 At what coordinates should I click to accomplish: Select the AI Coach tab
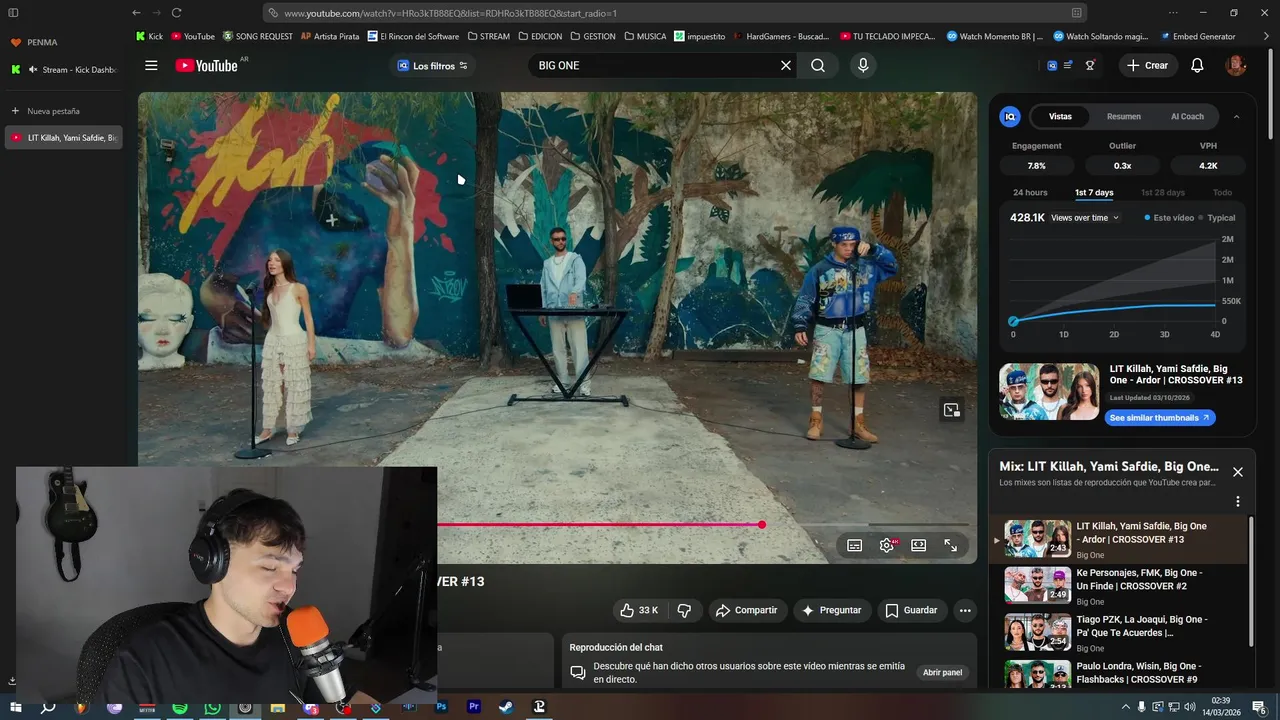1187,116
